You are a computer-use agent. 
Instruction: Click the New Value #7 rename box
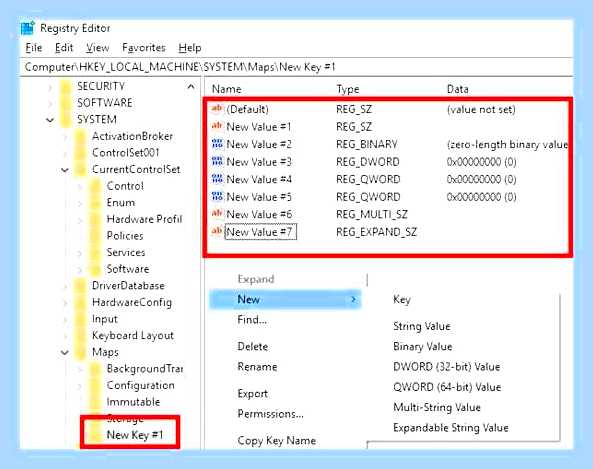(x=261, y=232)
